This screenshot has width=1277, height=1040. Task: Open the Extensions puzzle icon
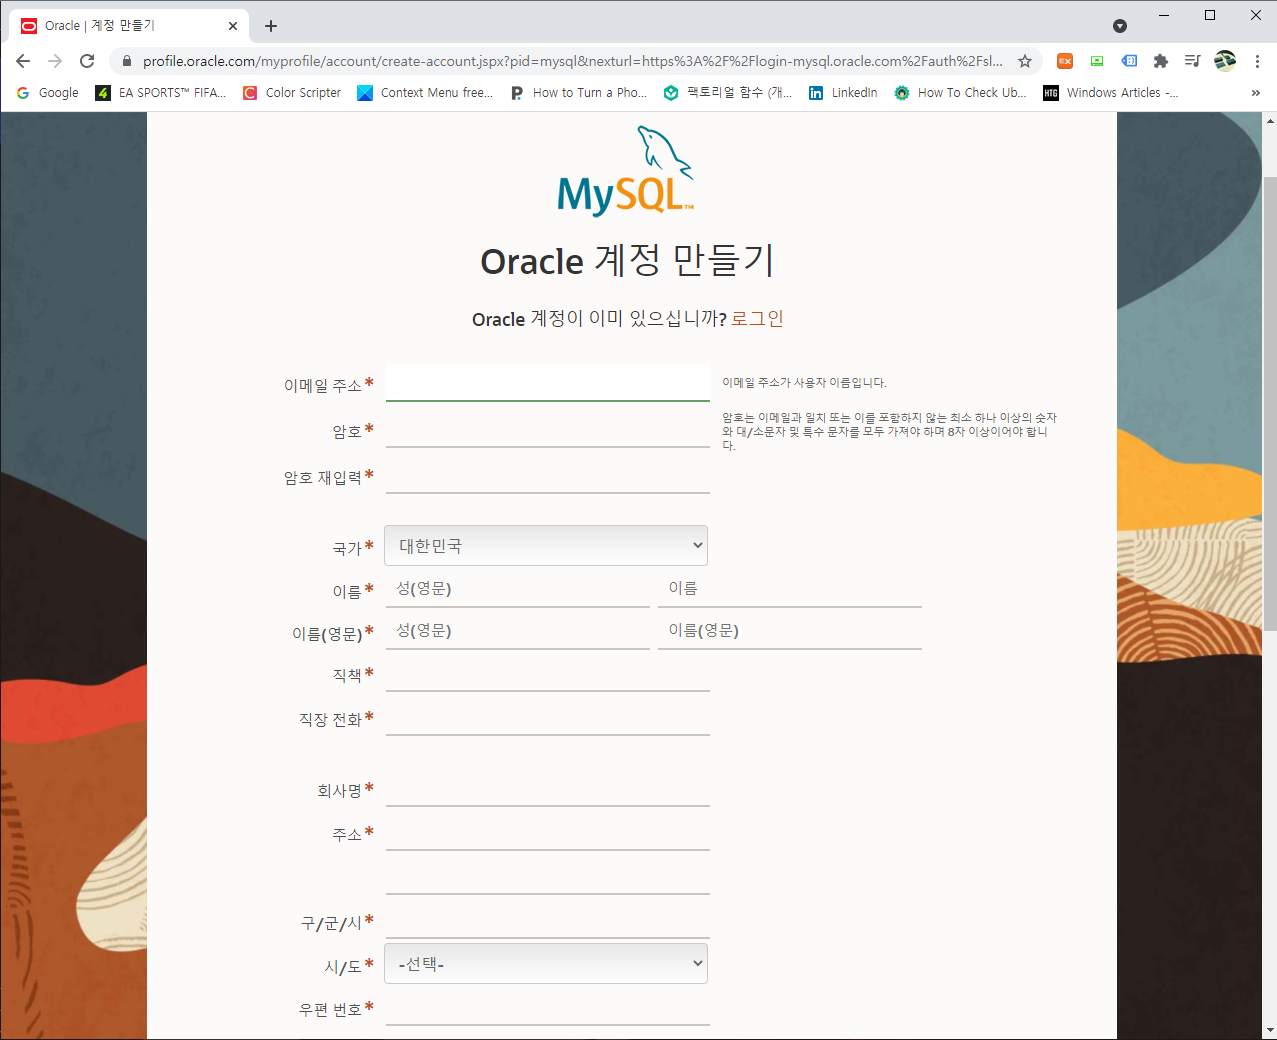pyautogui.click(x=1161, y=61)
